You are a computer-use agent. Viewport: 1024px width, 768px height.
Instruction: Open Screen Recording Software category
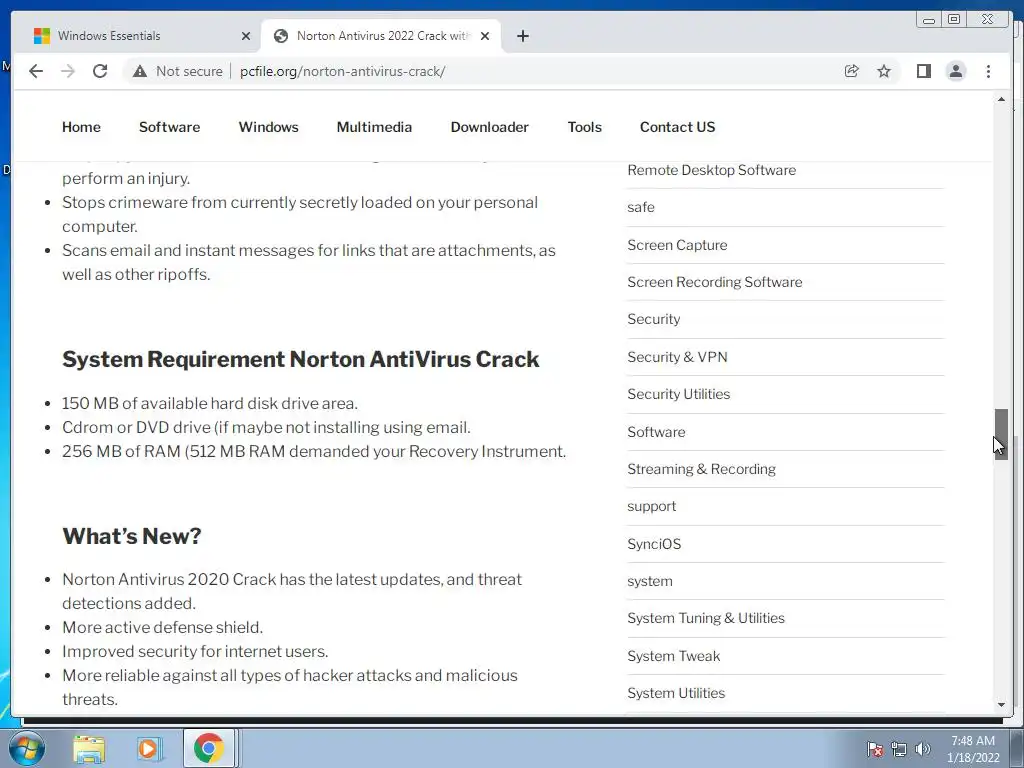click(x=714, y=282)
